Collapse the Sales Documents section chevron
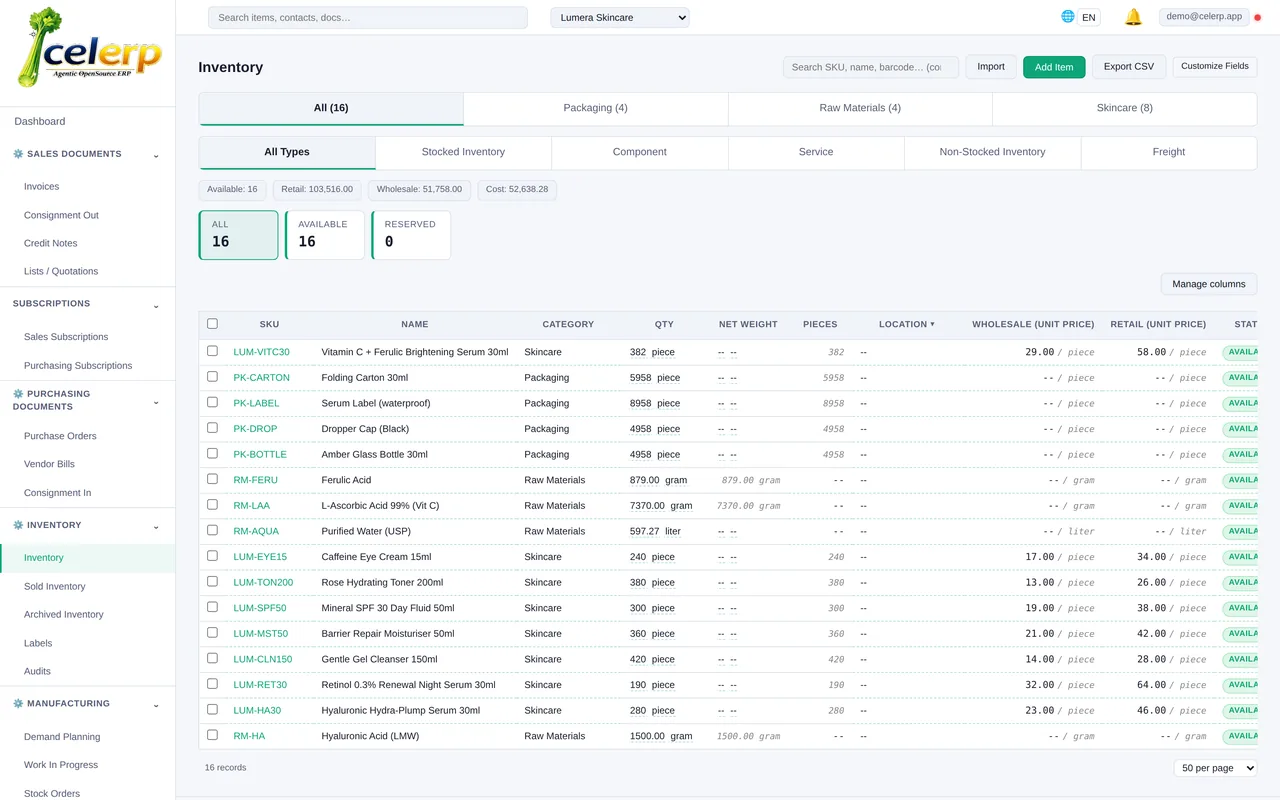The image size is (1280, 800). point(156,155)
